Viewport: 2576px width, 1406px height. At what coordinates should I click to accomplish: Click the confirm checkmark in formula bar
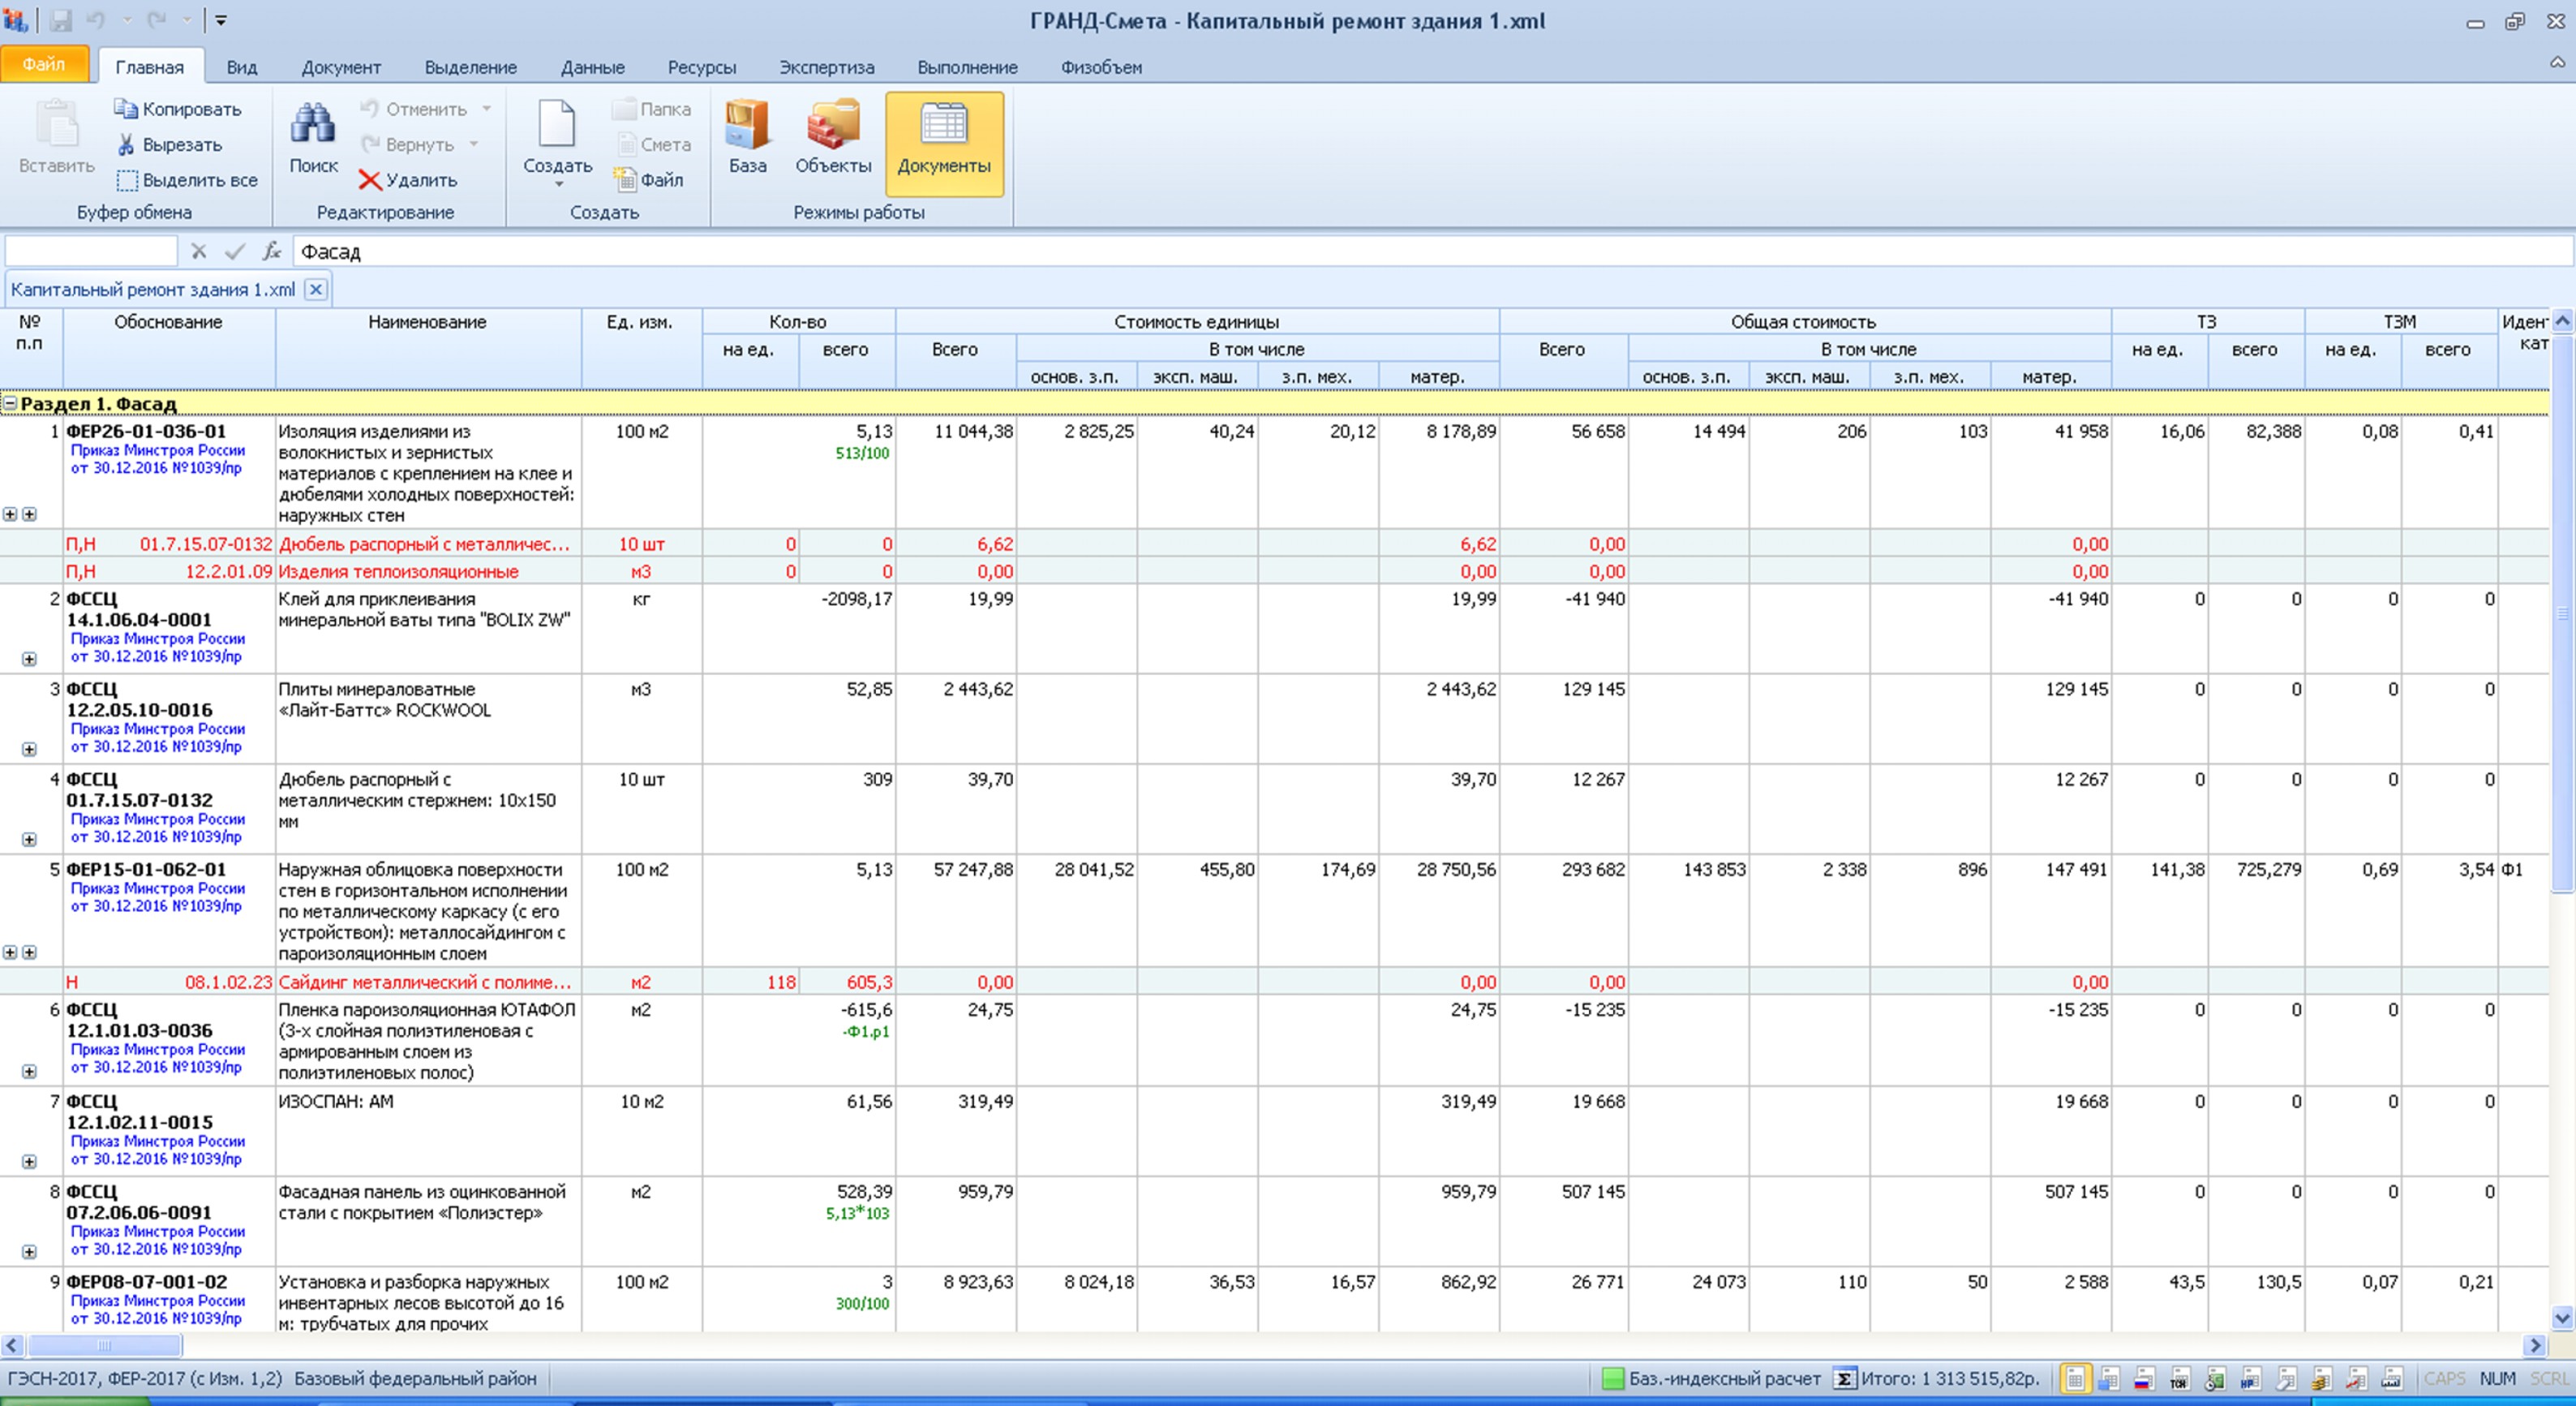(x=234, y=251)
